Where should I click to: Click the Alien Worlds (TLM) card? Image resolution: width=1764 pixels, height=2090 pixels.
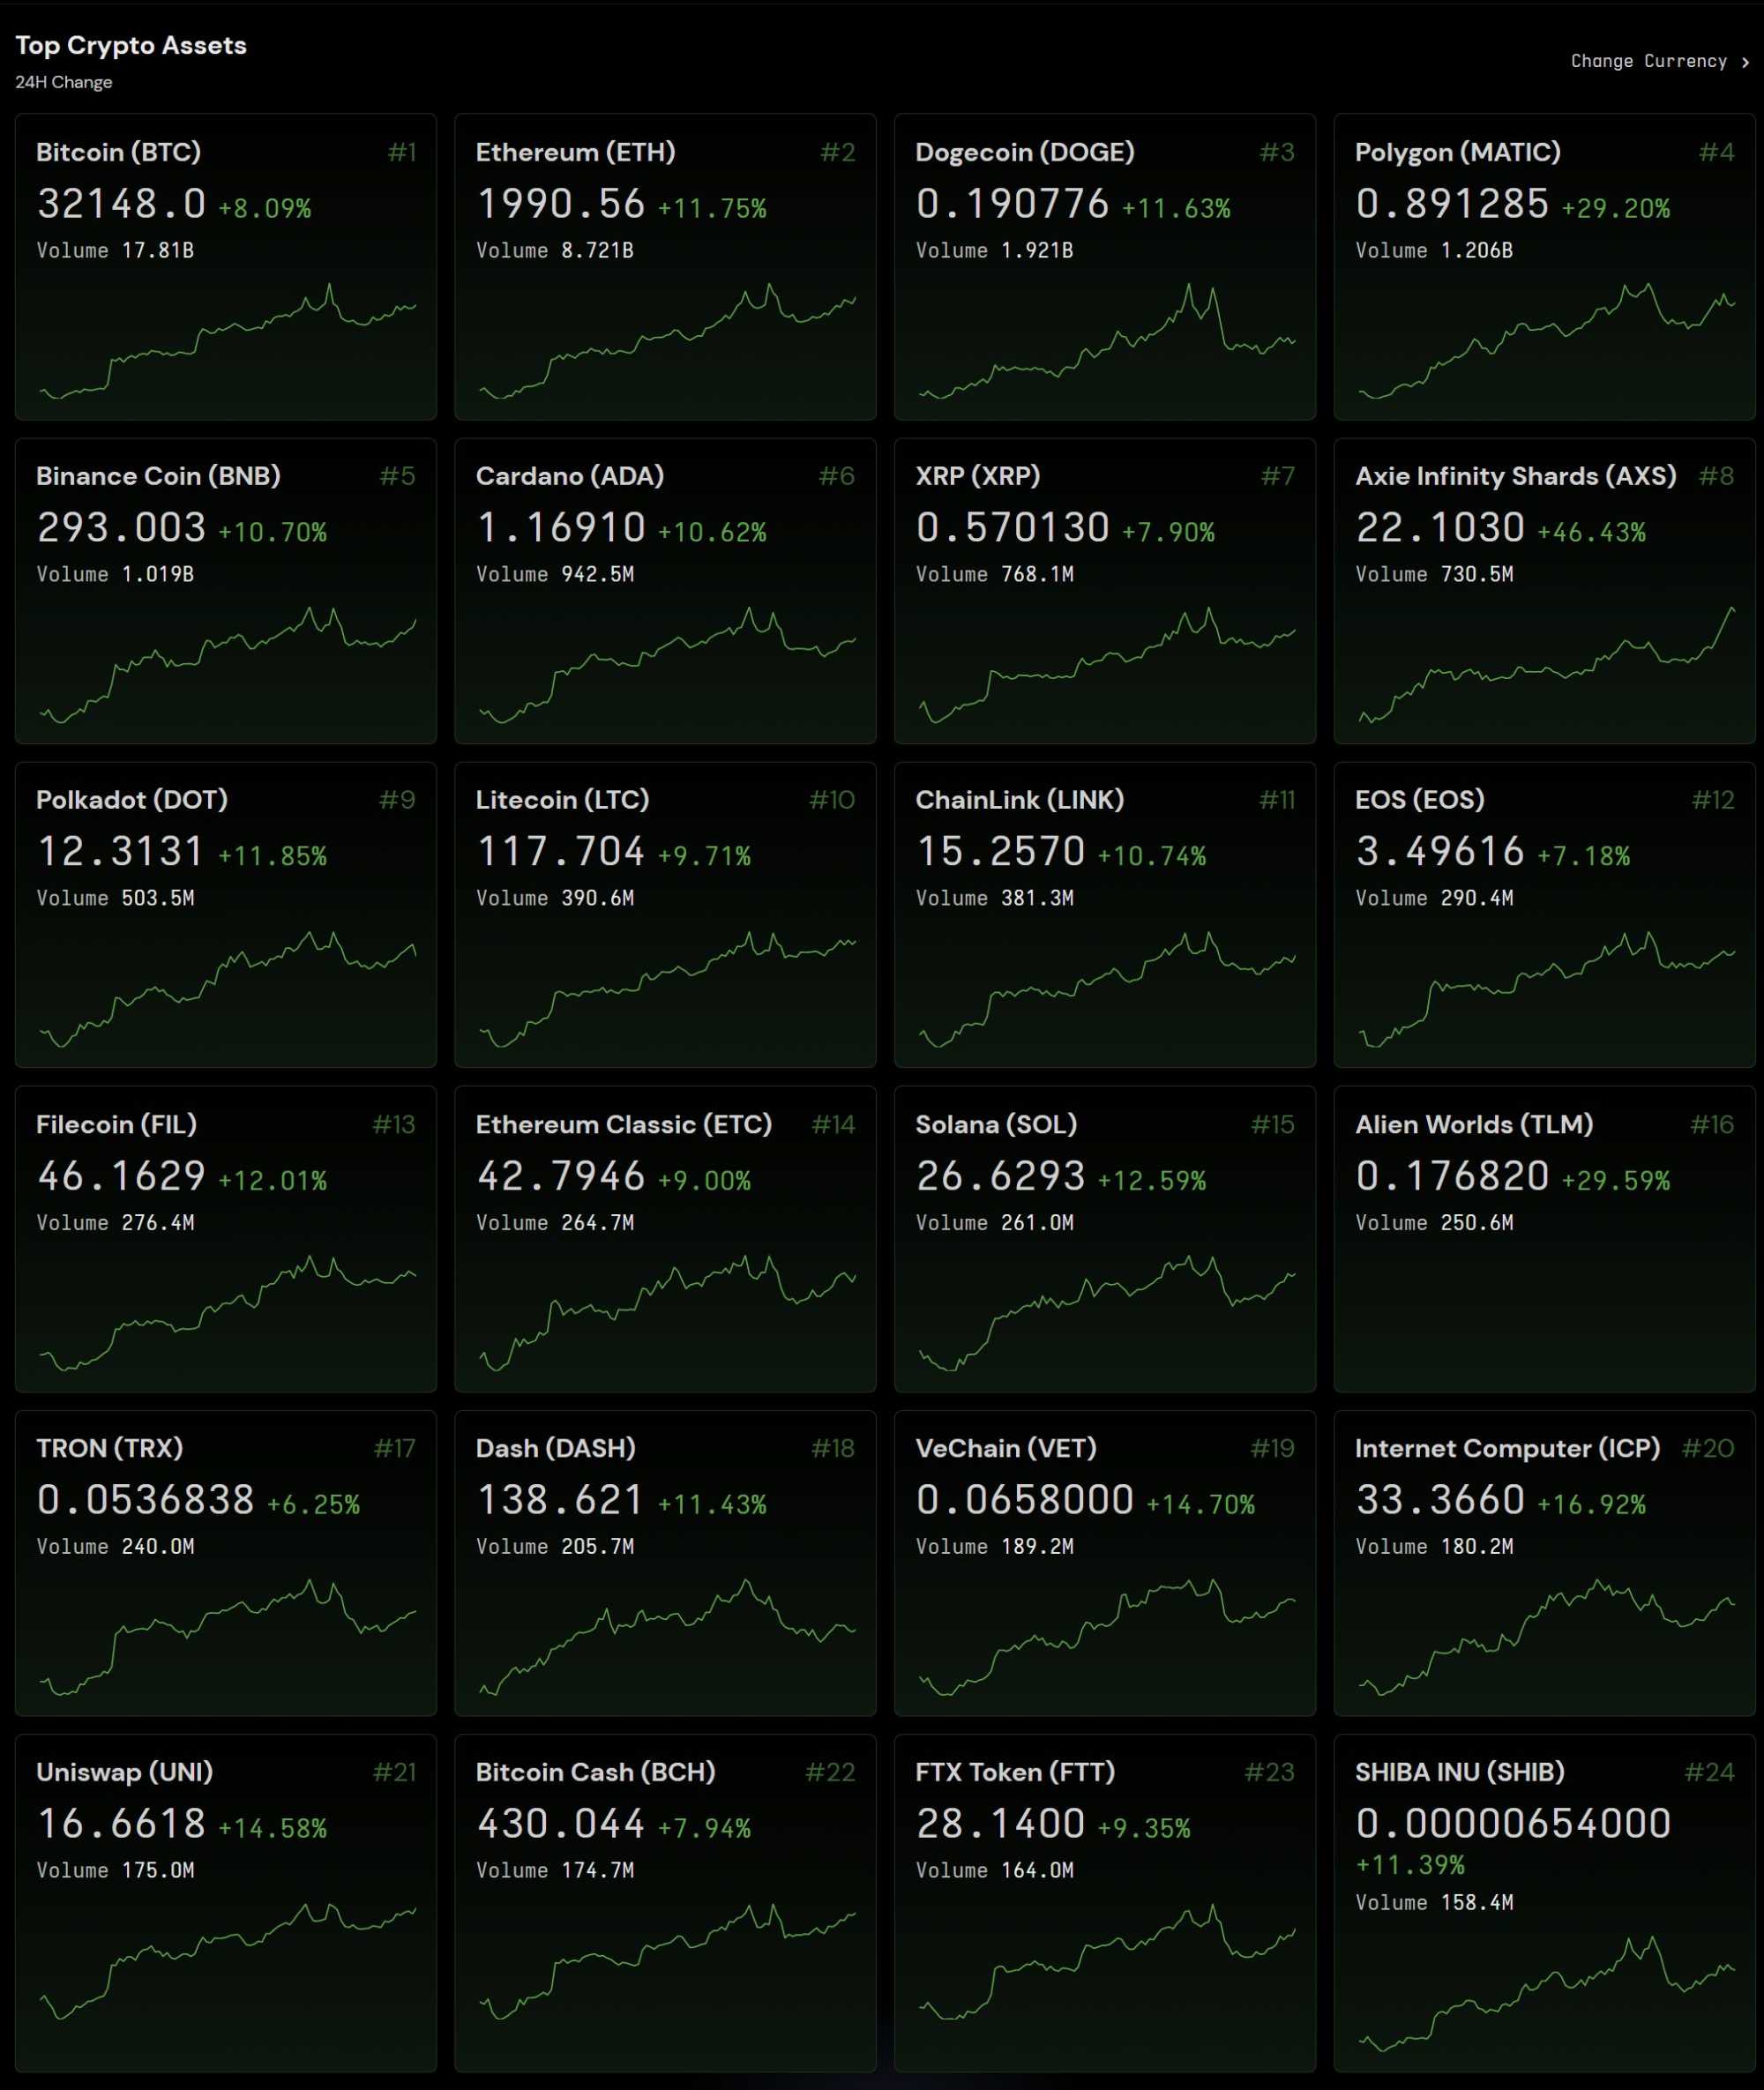click(1544, 1239)
